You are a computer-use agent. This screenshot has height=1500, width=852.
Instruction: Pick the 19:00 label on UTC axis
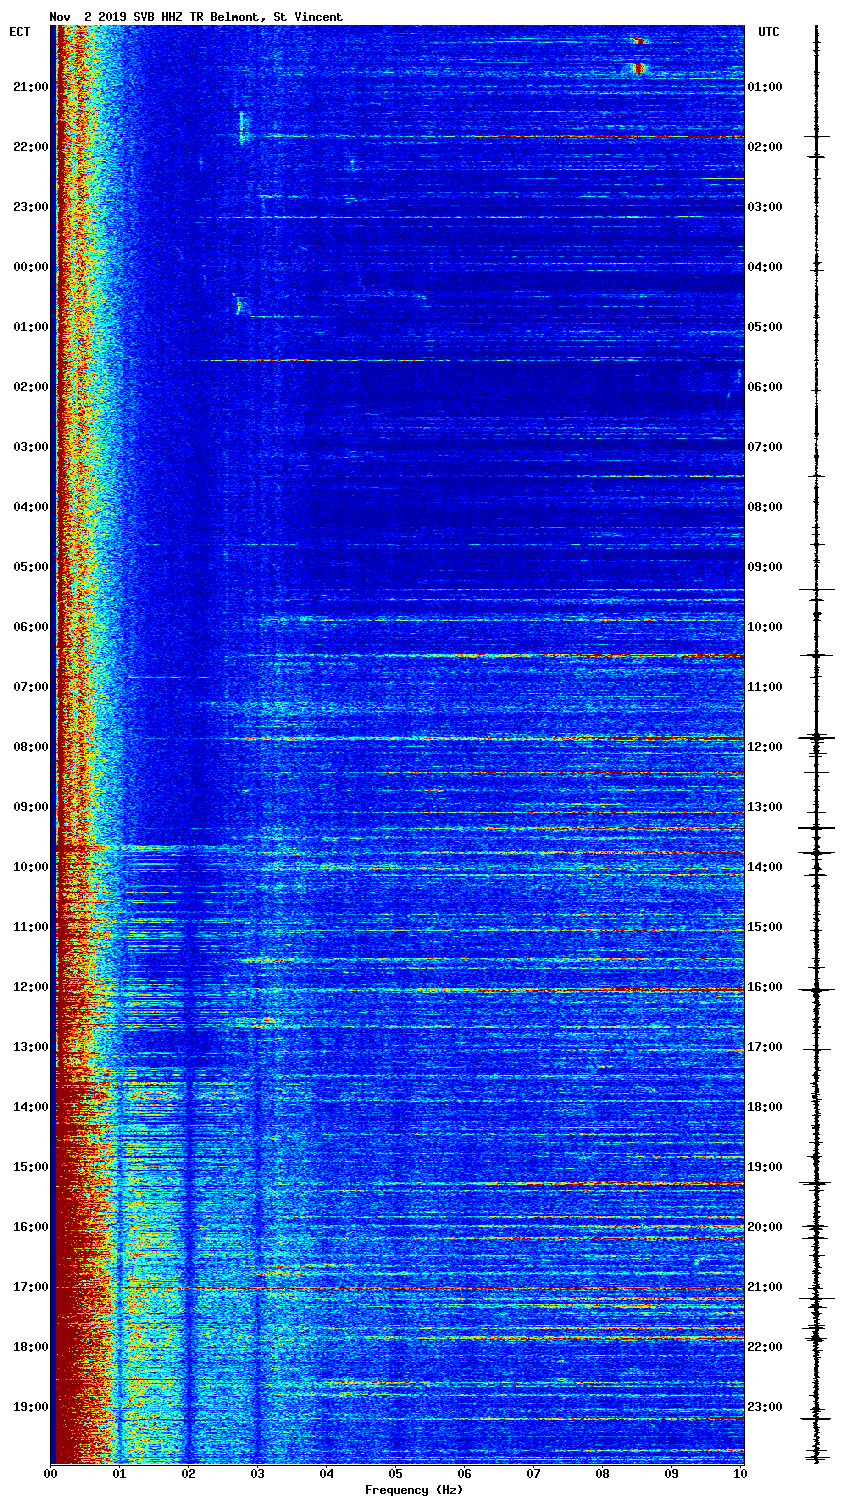tap(765, 1167)
